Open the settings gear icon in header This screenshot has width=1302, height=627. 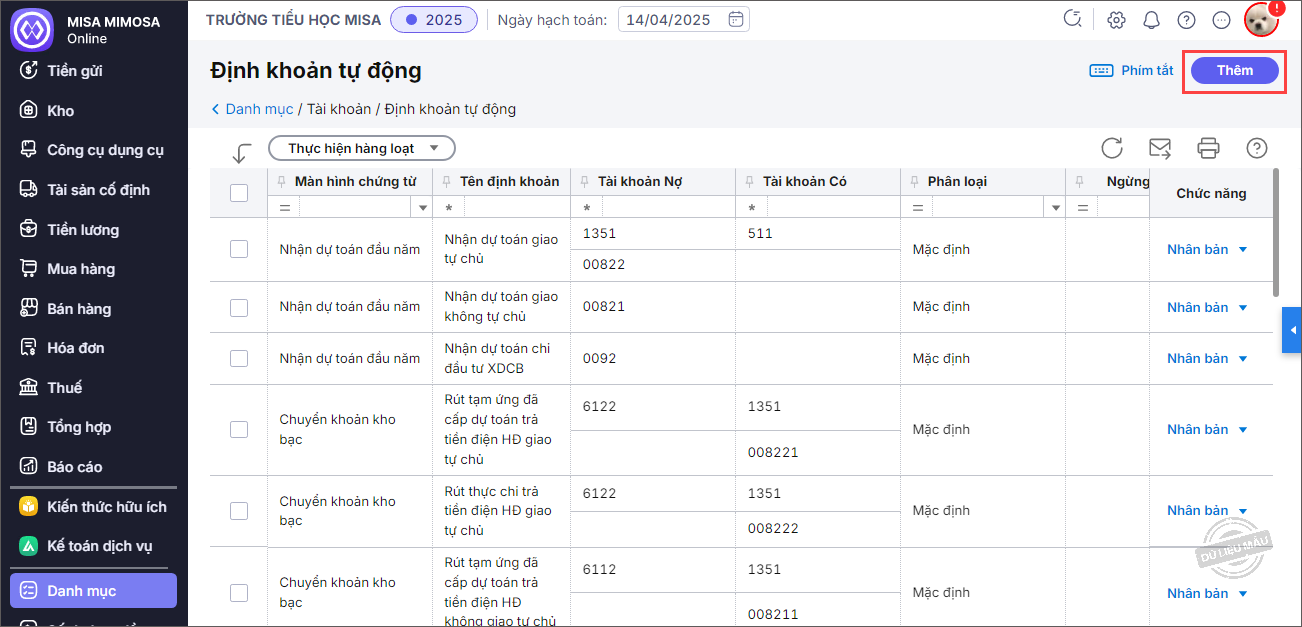(x=1117, y=19)
